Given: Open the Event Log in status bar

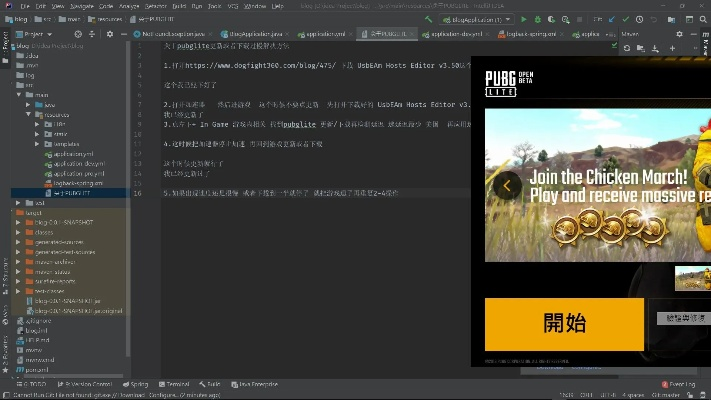Looking at the screenshot, I should 681,384.
